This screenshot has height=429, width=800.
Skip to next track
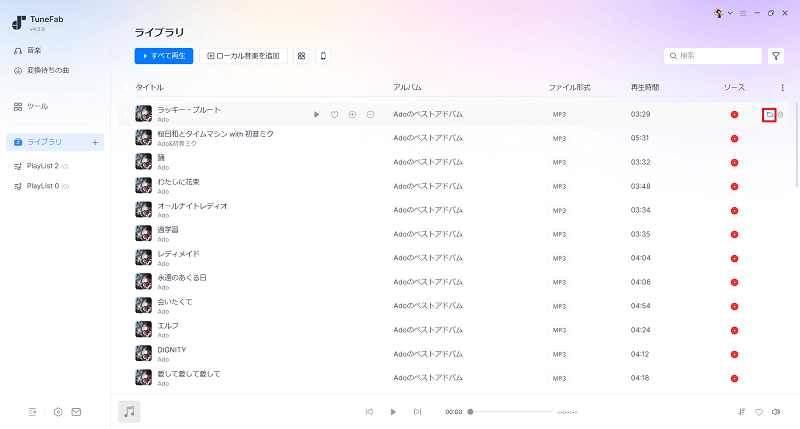click(417, 412)
